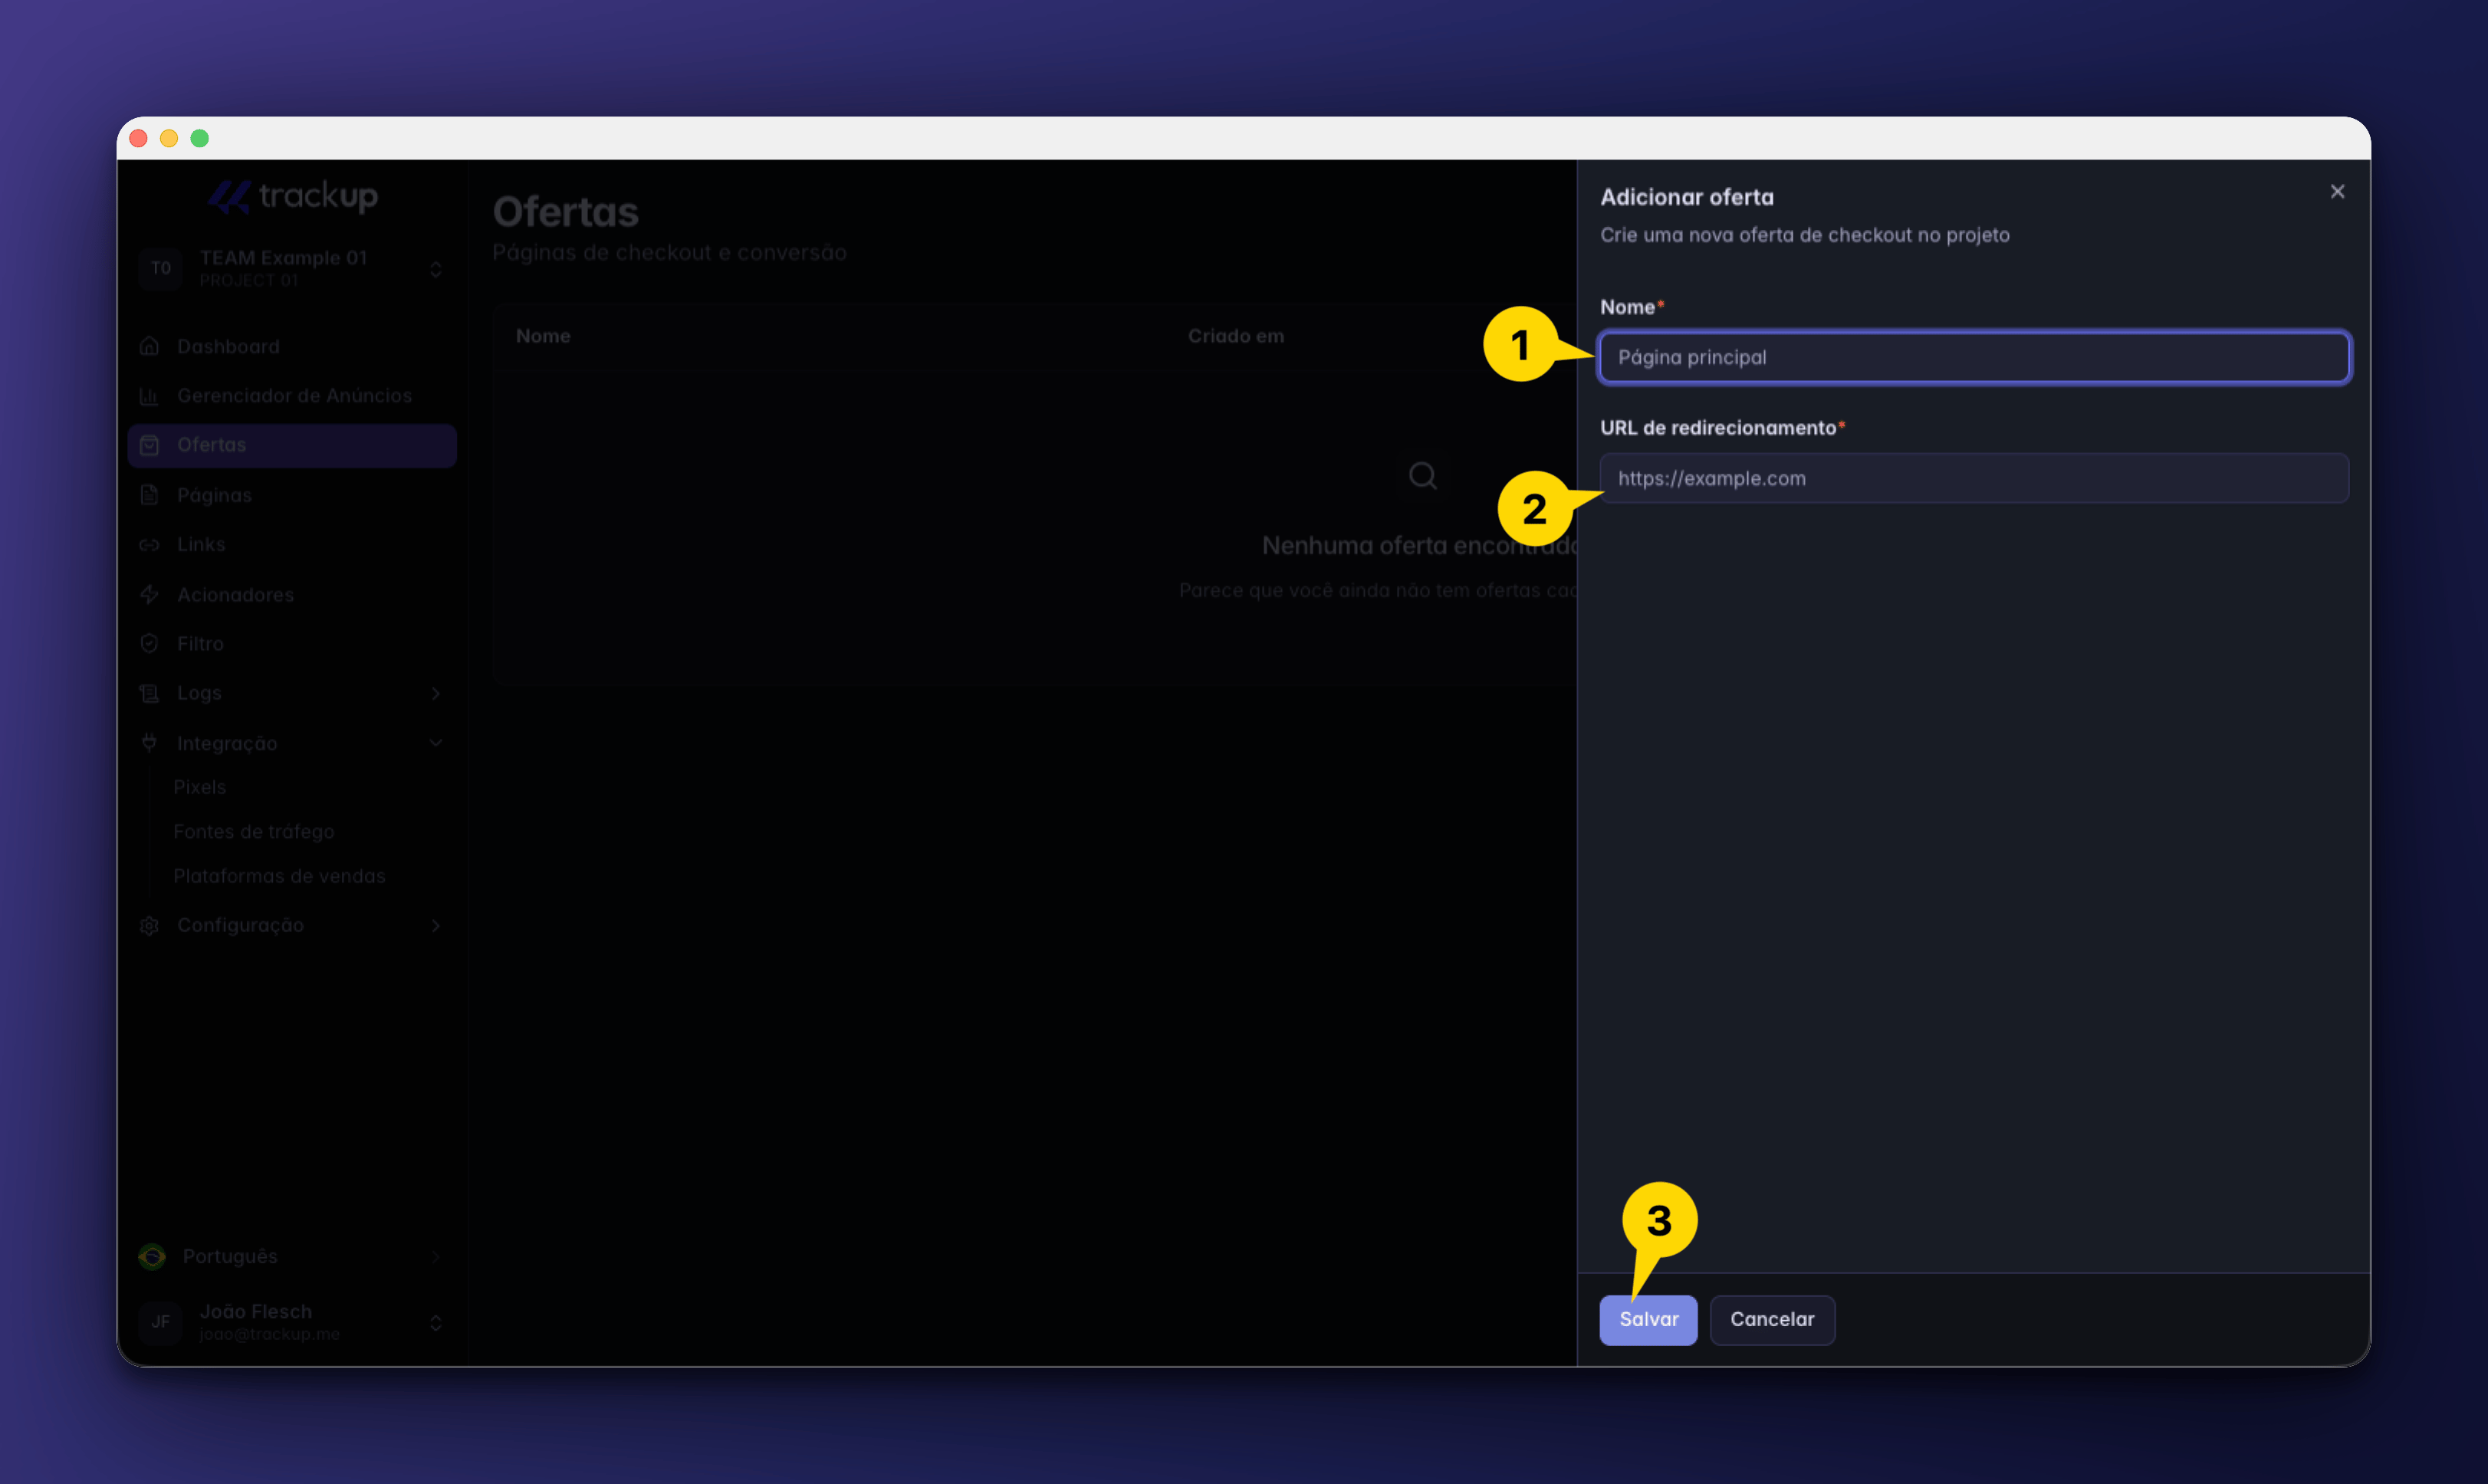Click the Gerenciador de Anúncios chart icon

click(x=149, y=396)
